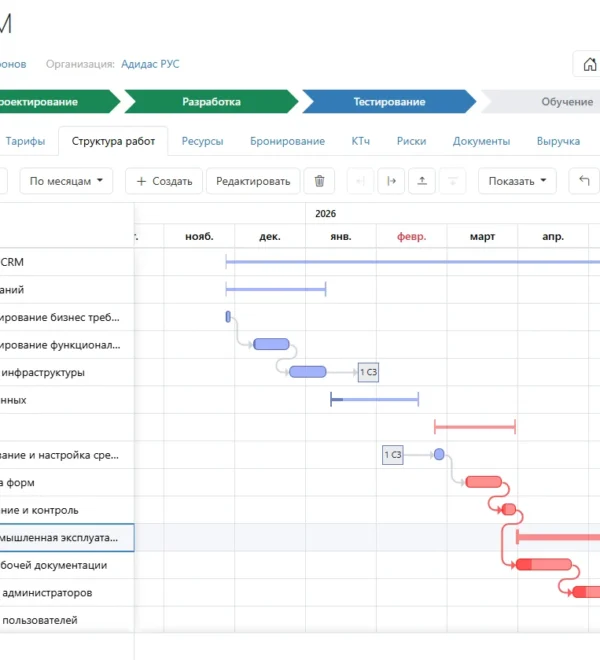Viewport: 600px width, 660px height.
Task: Select the red администраторов task bar
Action: click(x=586, y=592)
